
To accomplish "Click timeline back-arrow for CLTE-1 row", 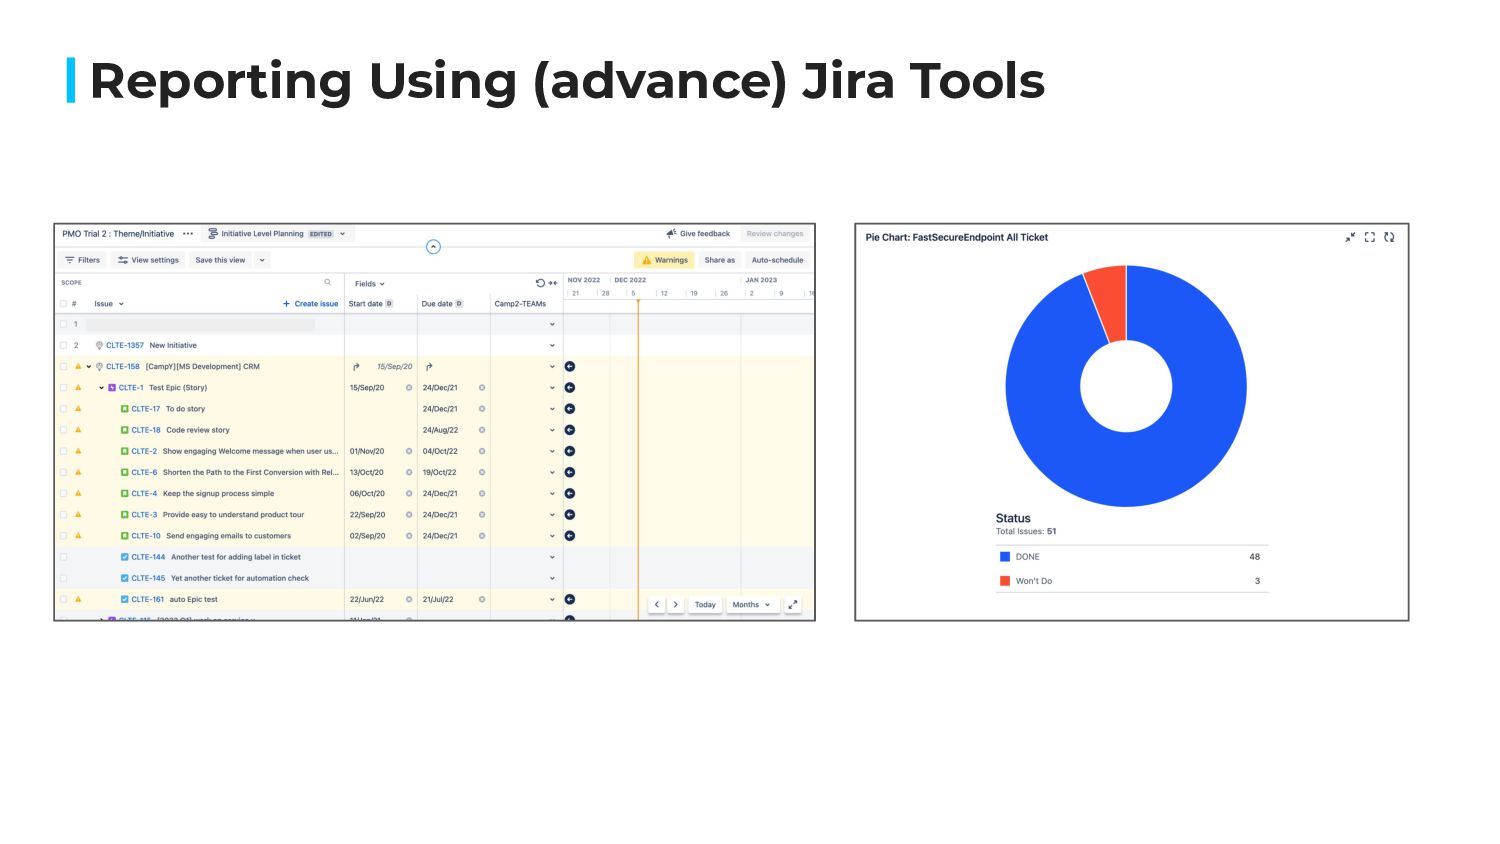I will [570, 388].
